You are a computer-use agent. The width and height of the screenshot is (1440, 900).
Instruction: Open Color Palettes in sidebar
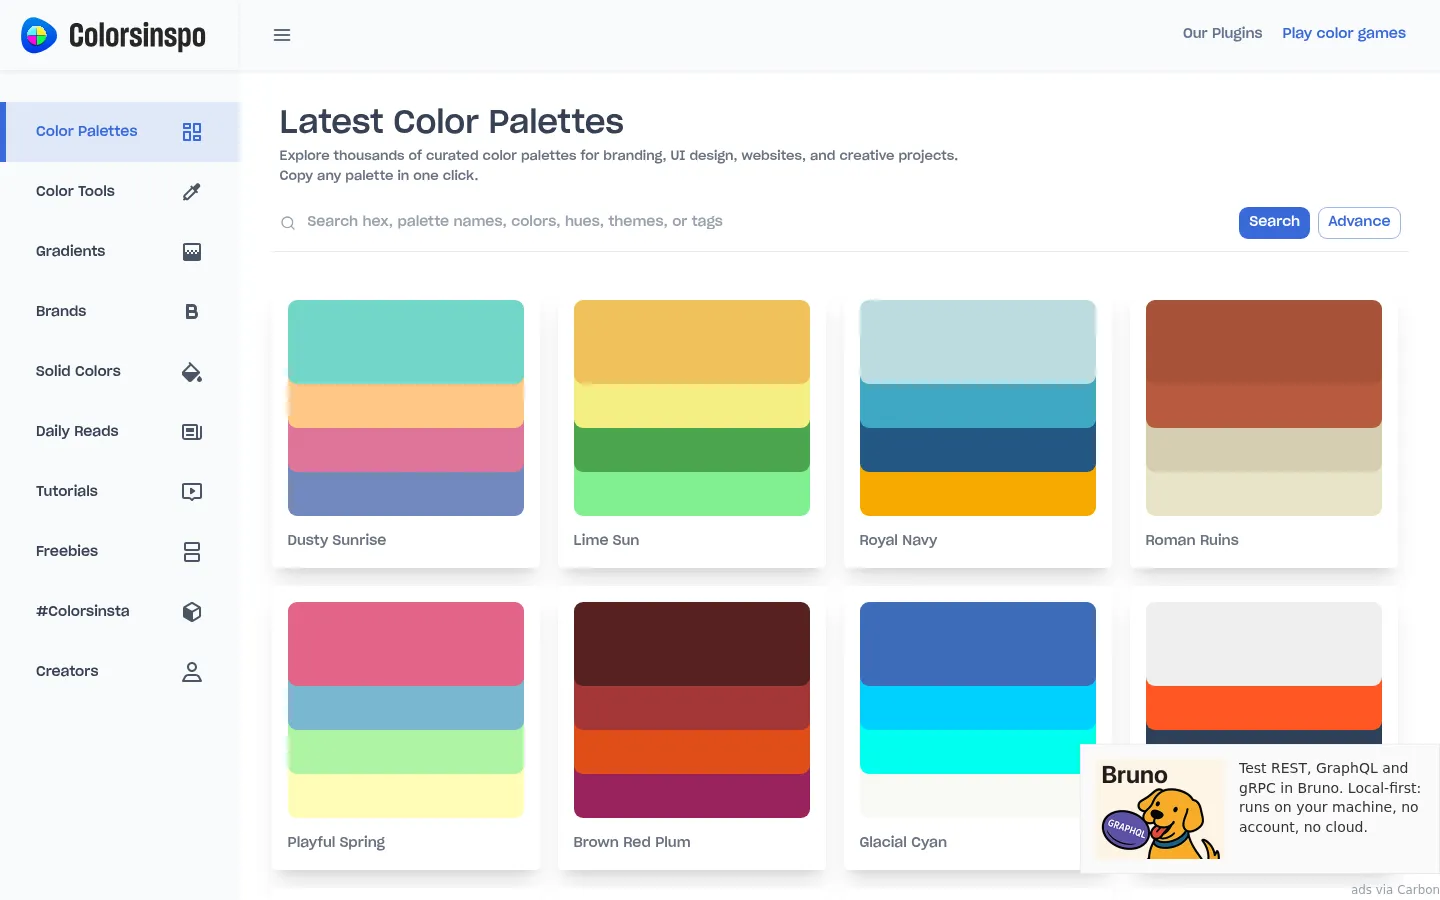click(120, 132)
